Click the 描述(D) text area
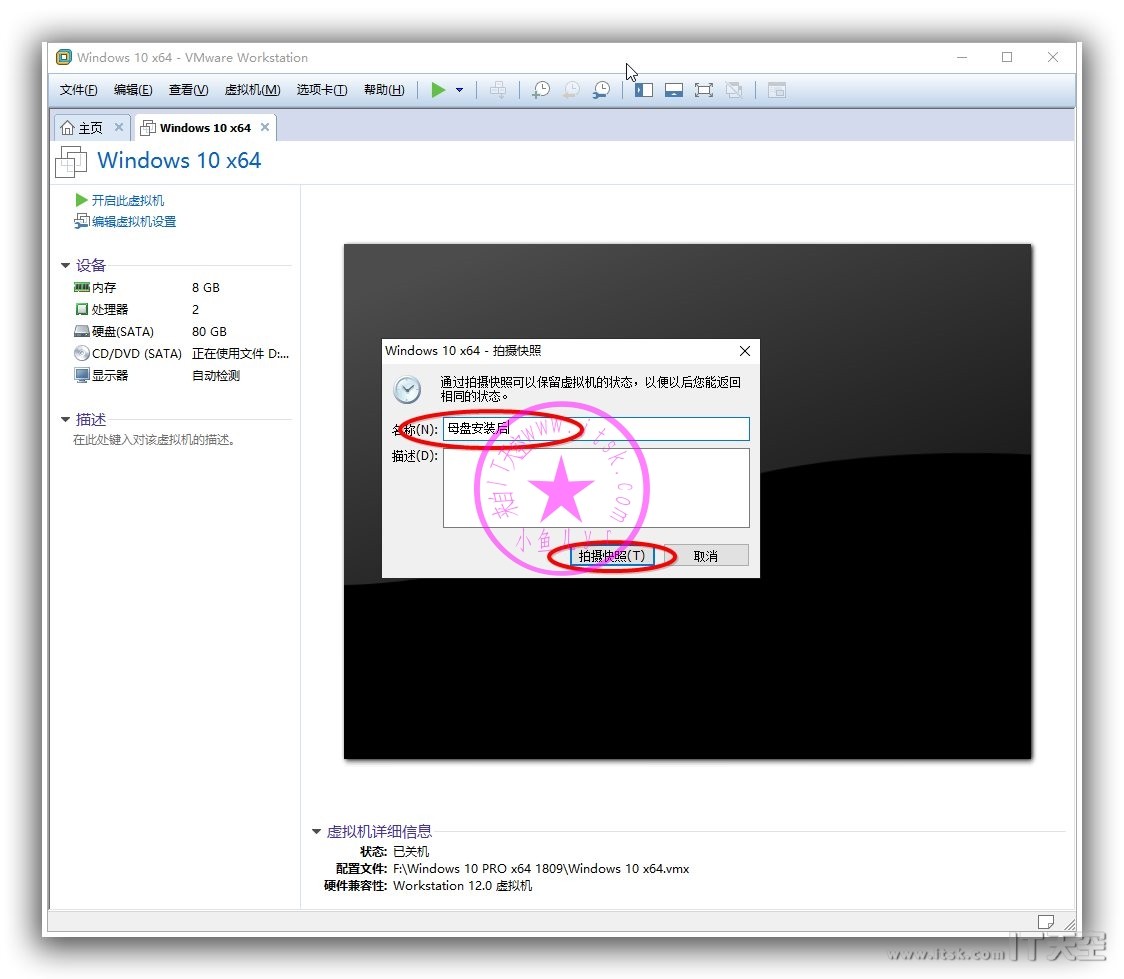This screenshot has width=1124, height=979. click(x=596, y=488)
